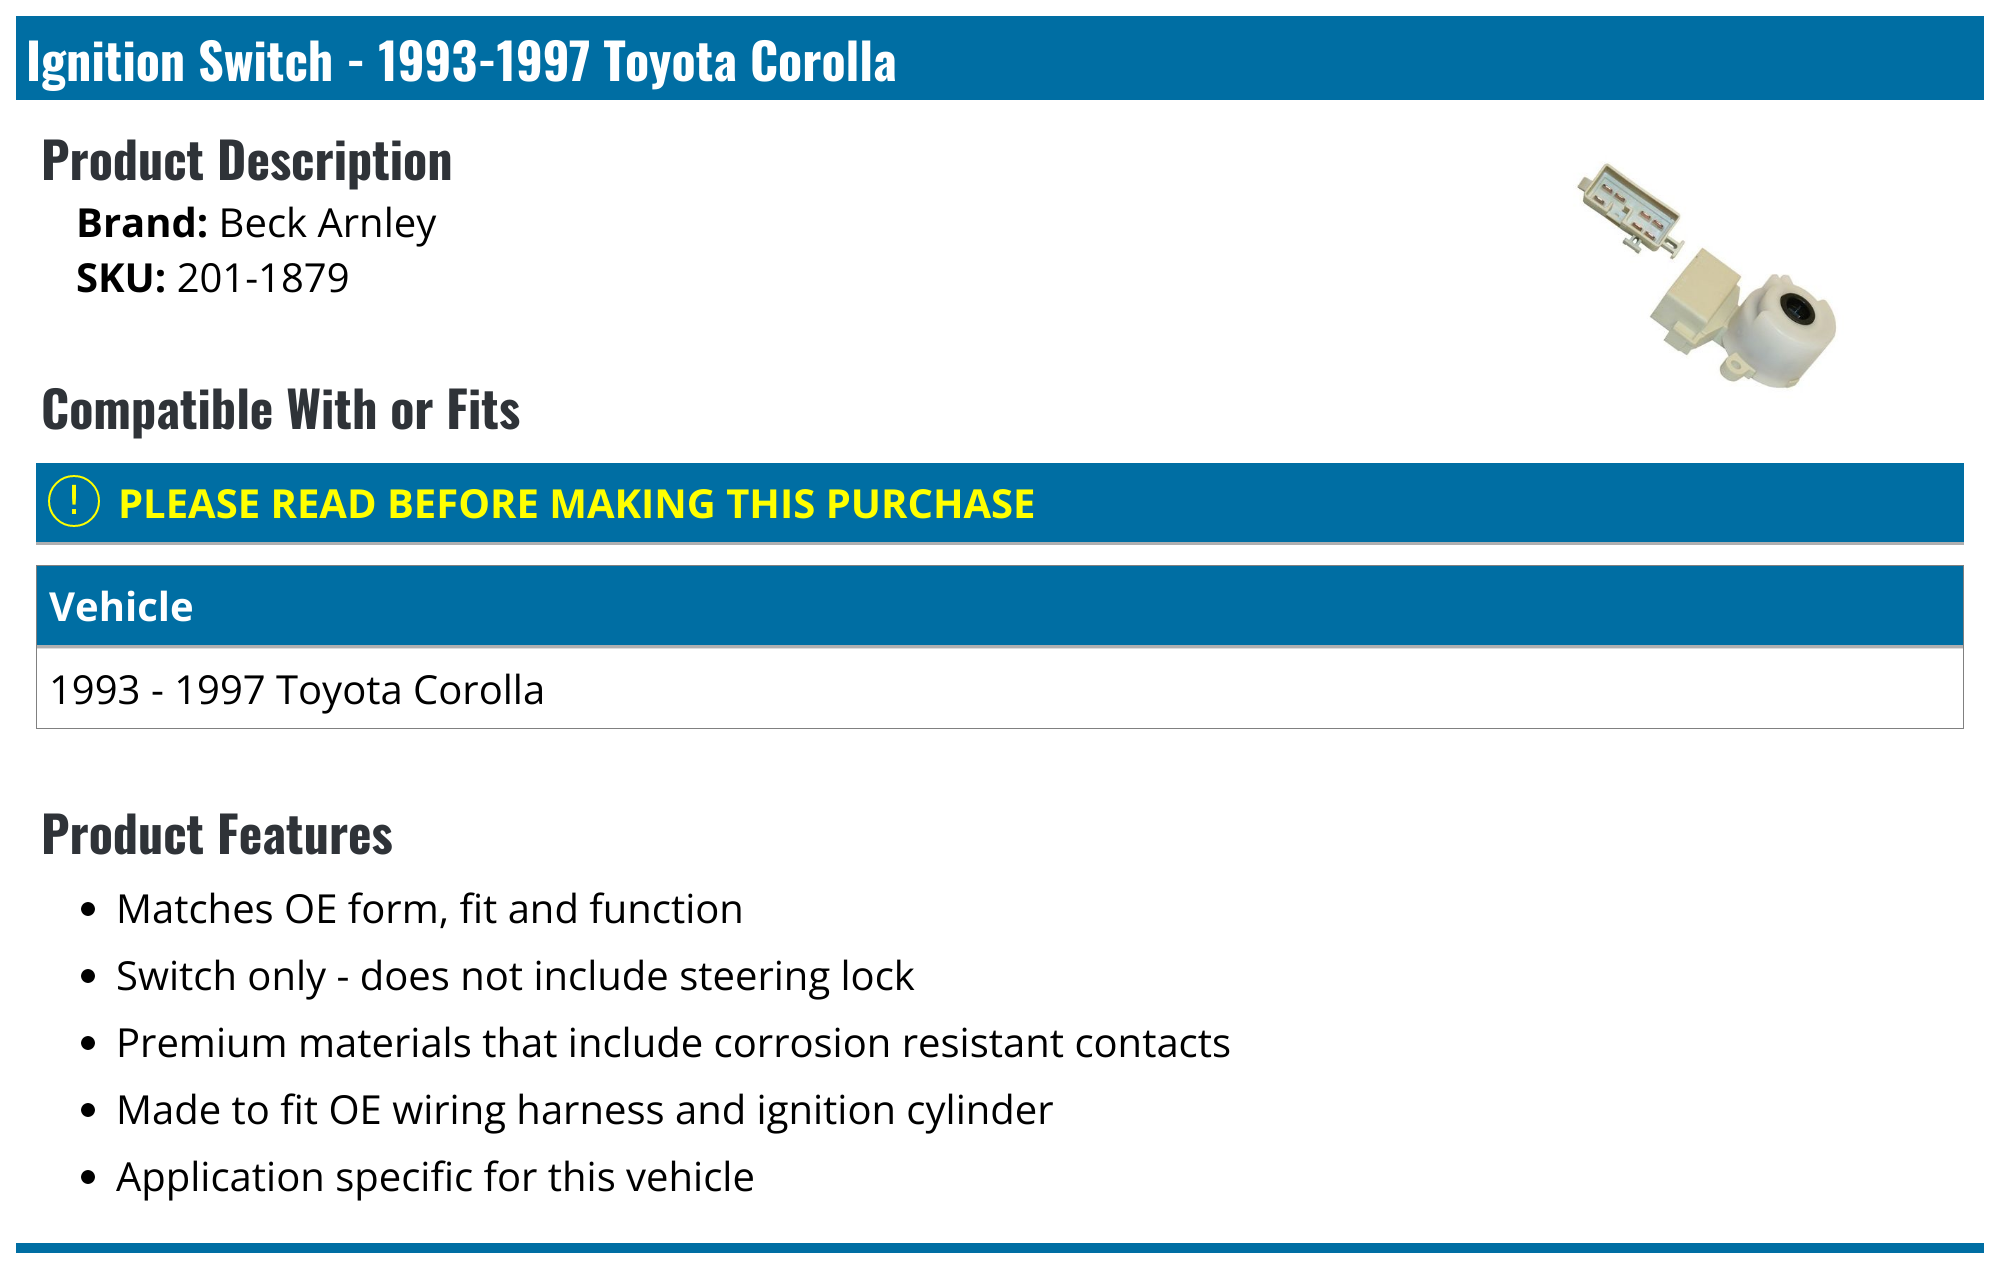Click the connector plug in product photo

[1629, 205]
